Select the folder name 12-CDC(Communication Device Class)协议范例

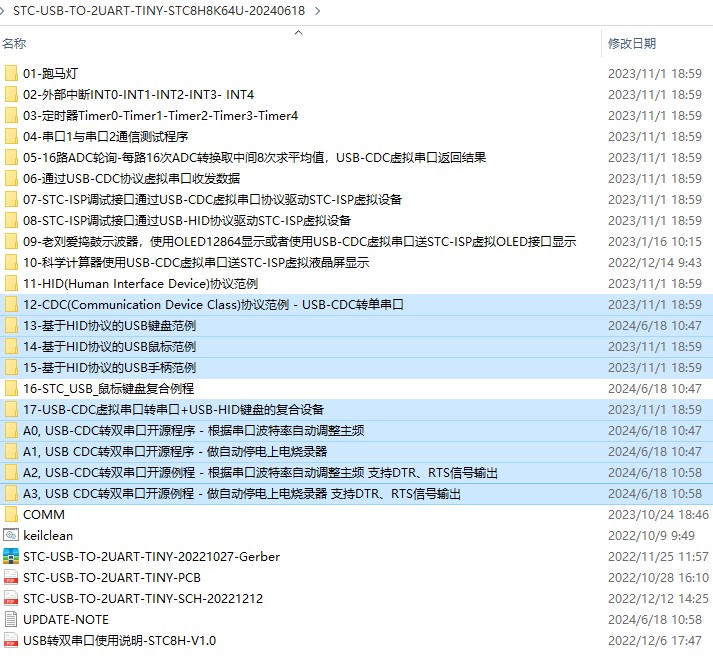[x=213, y=304]
